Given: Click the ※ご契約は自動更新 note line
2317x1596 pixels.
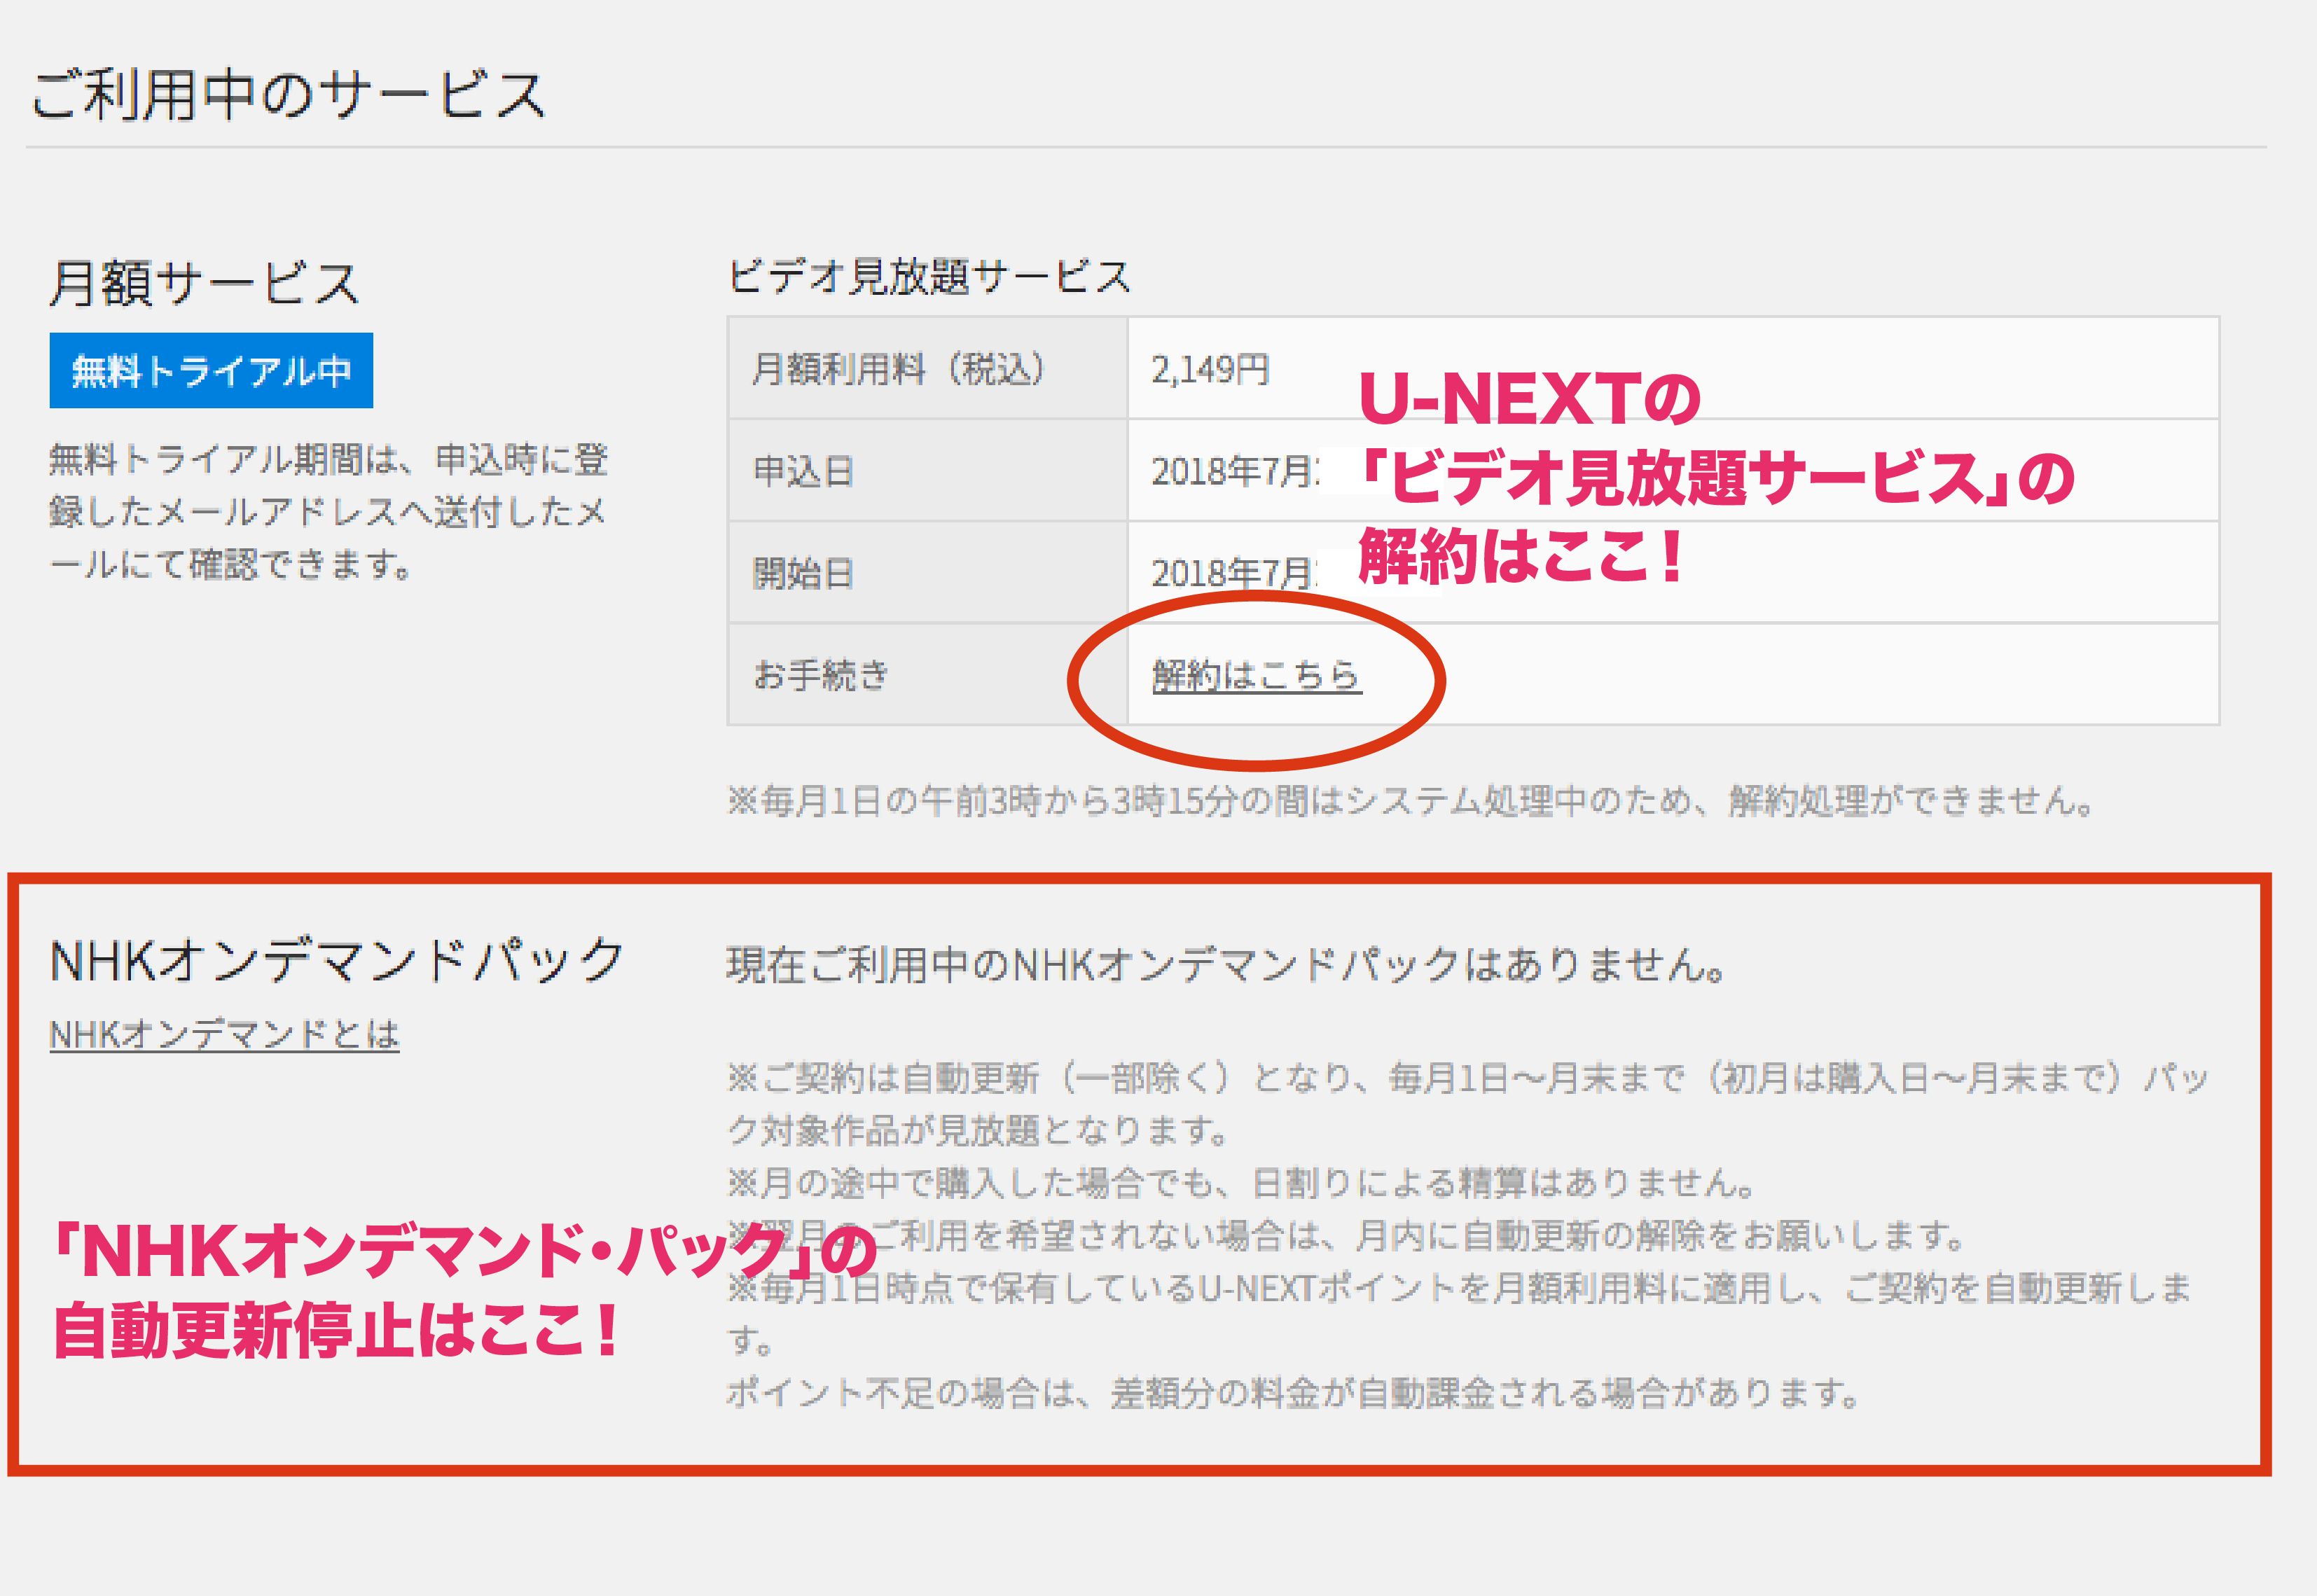Looking at the screenshot, I should [x=1467, y=1104].
